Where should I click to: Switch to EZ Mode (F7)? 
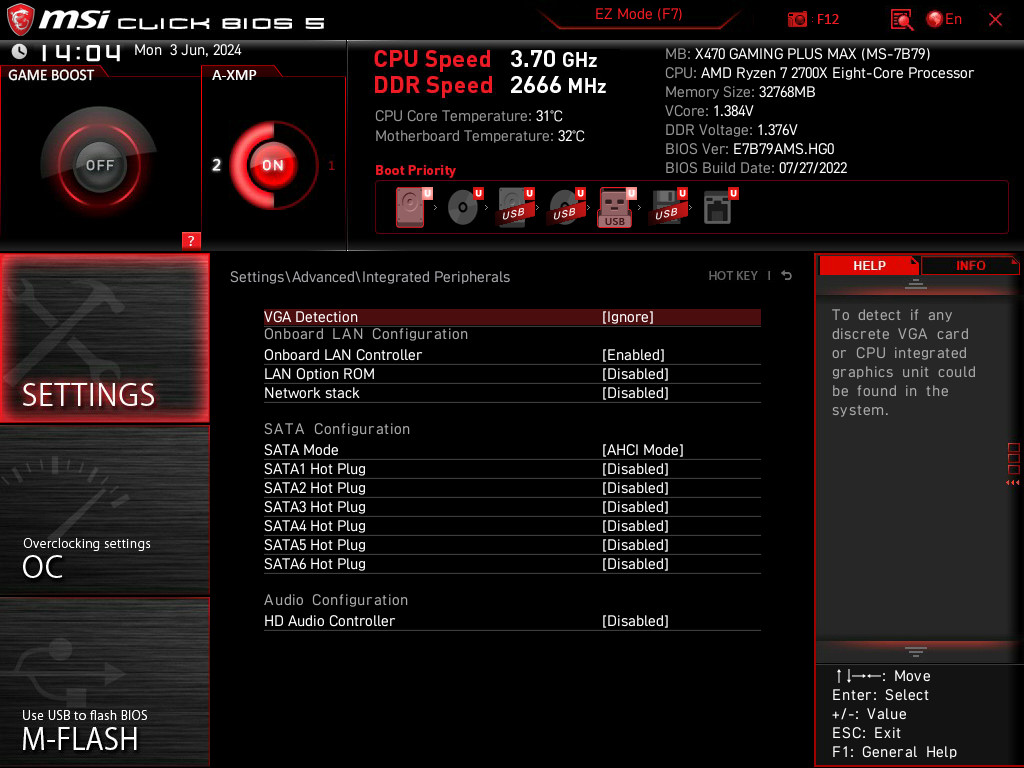click(638, 14)
